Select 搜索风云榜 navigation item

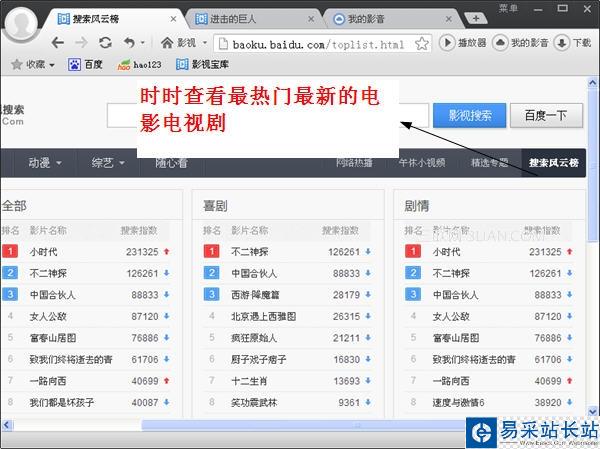pos(553,163)
